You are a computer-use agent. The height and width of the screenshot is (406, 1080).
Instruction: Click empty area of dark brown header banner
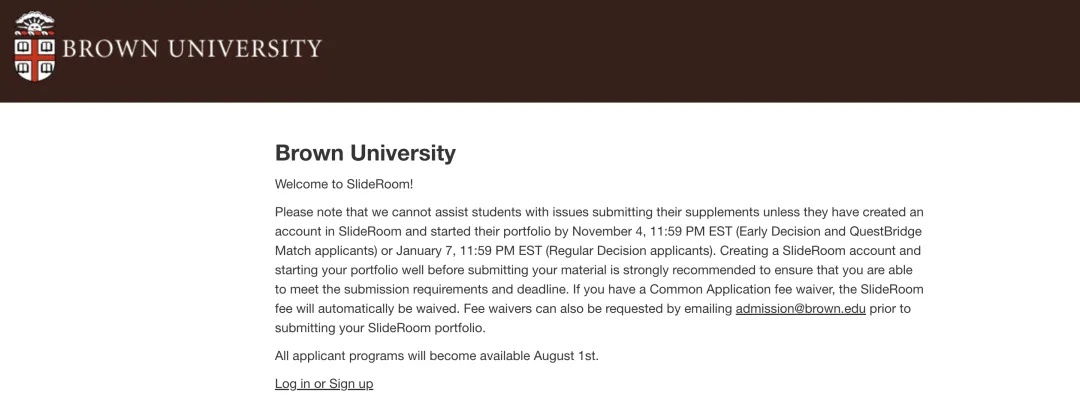pyautogui.click(x=689, y=51)
